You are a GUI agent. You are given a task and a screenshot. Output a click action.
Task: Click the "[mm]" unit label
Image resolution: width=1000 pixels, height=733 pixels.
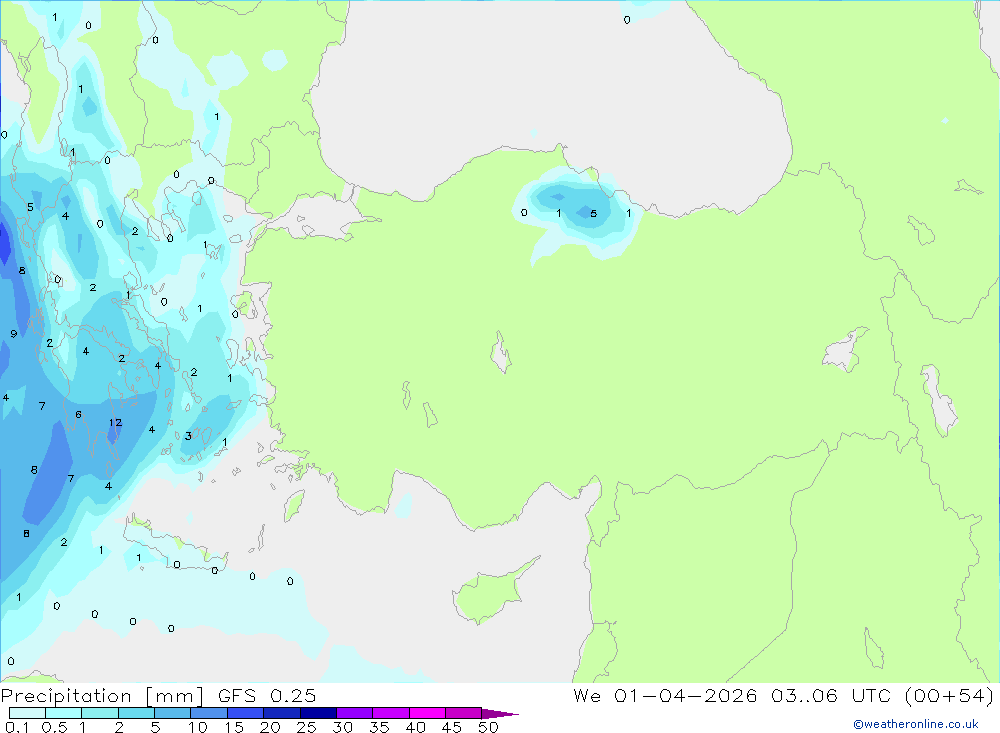click(x=175, y=696)
